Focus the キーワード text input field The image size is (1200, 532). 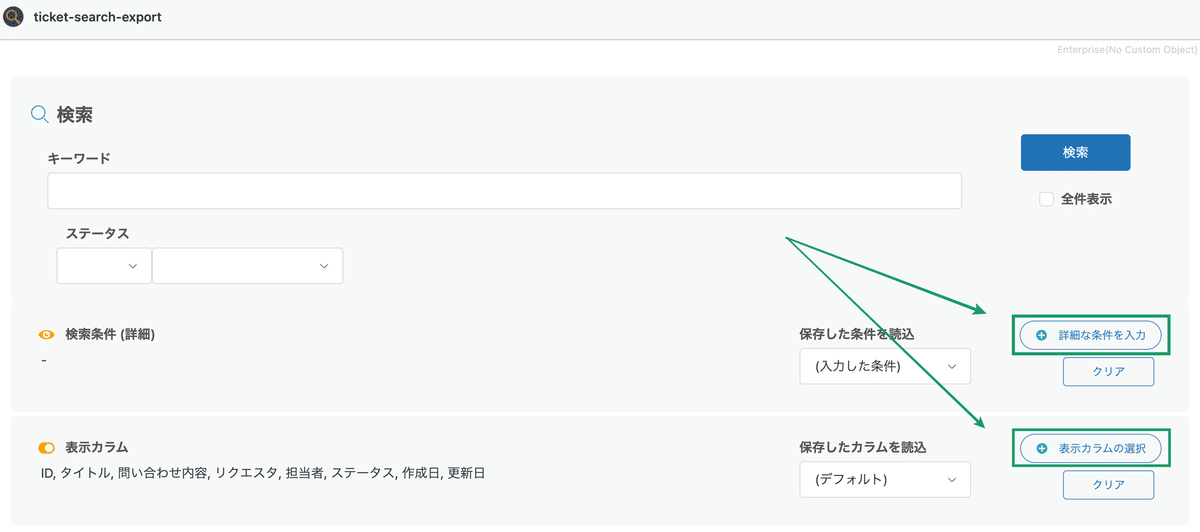(504, 191)
